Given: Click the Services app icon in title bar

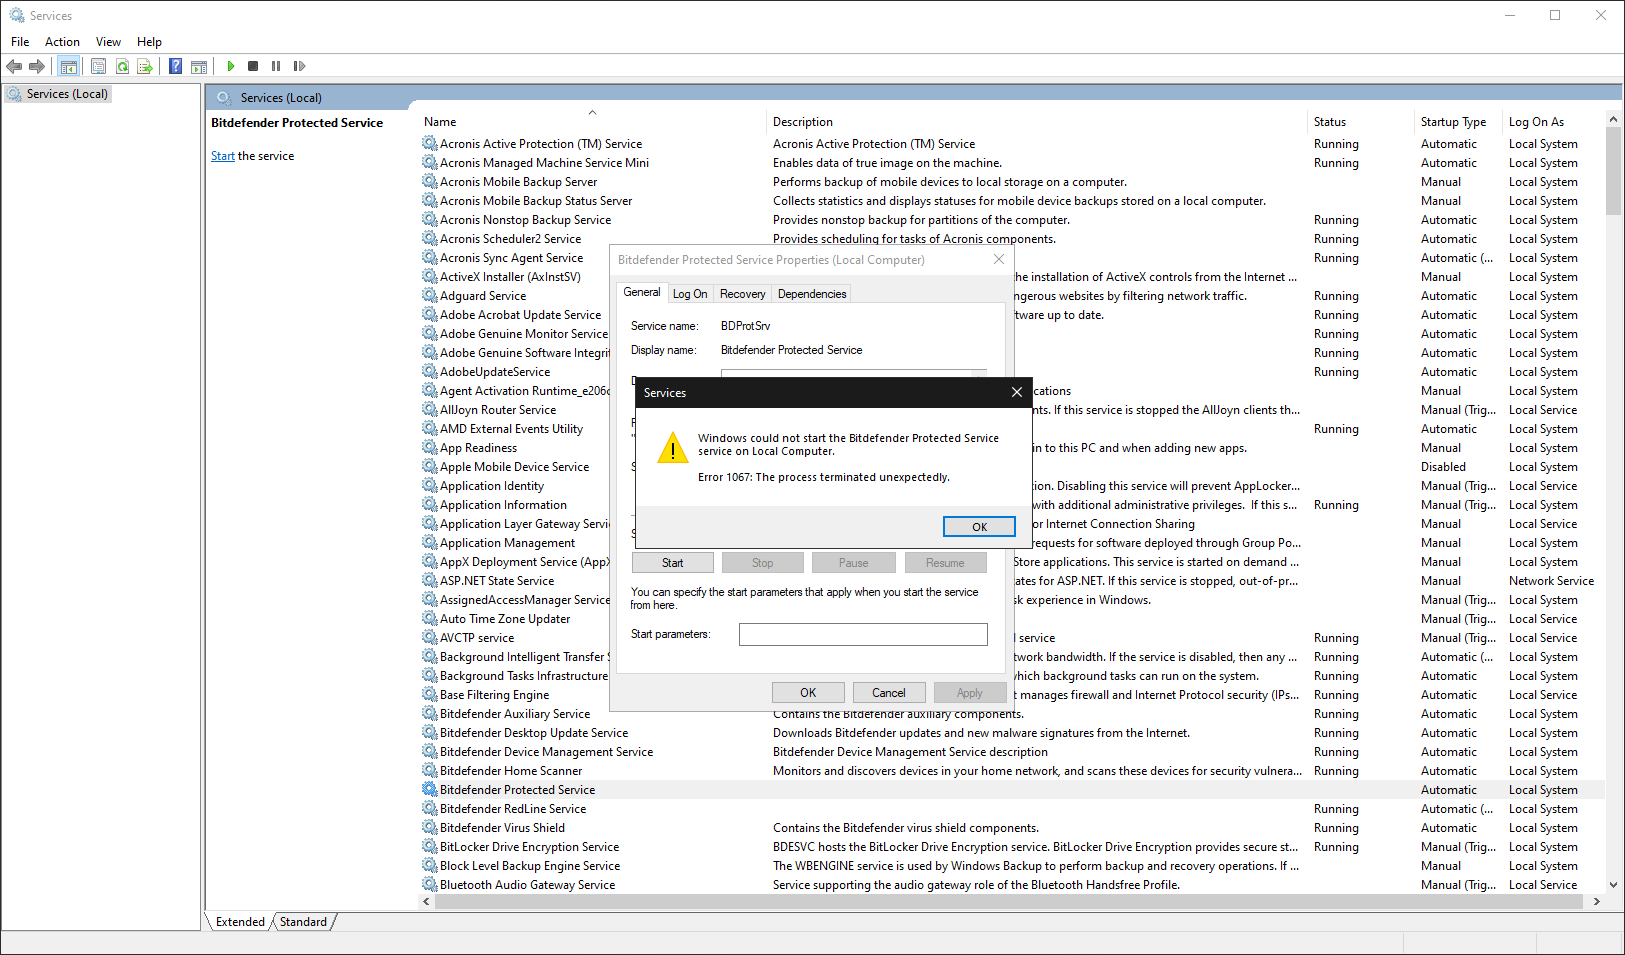Looking at the screenshot, I should (x=16, y=15).
